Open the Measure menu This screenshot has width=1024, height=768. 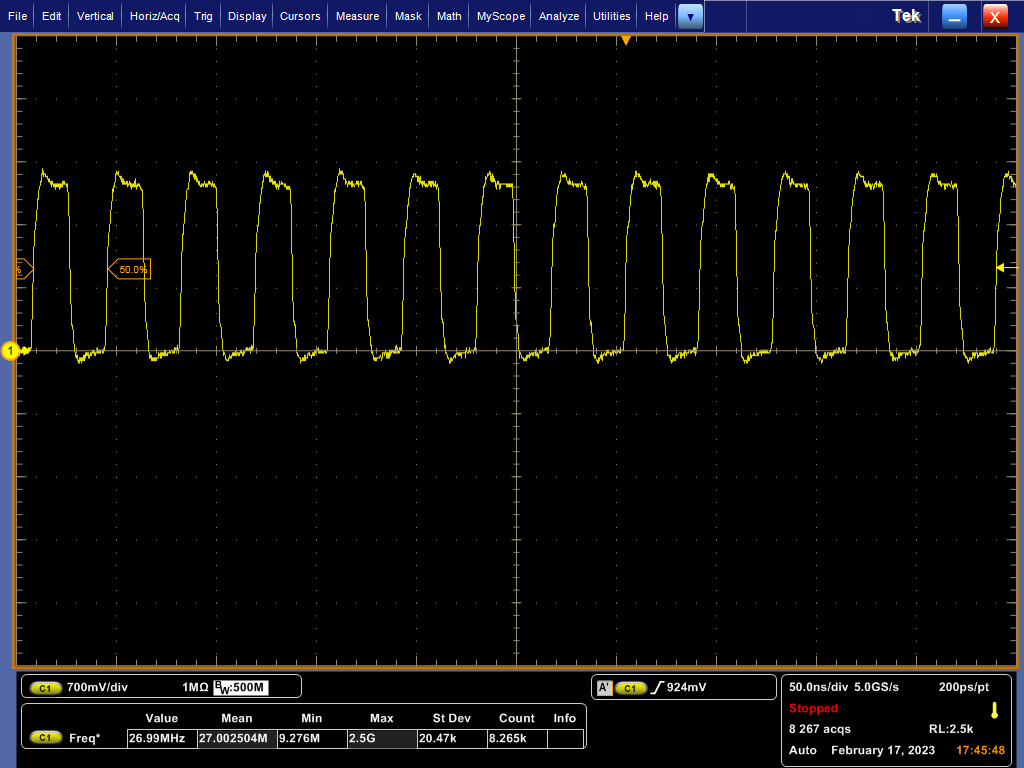[357, 16]
